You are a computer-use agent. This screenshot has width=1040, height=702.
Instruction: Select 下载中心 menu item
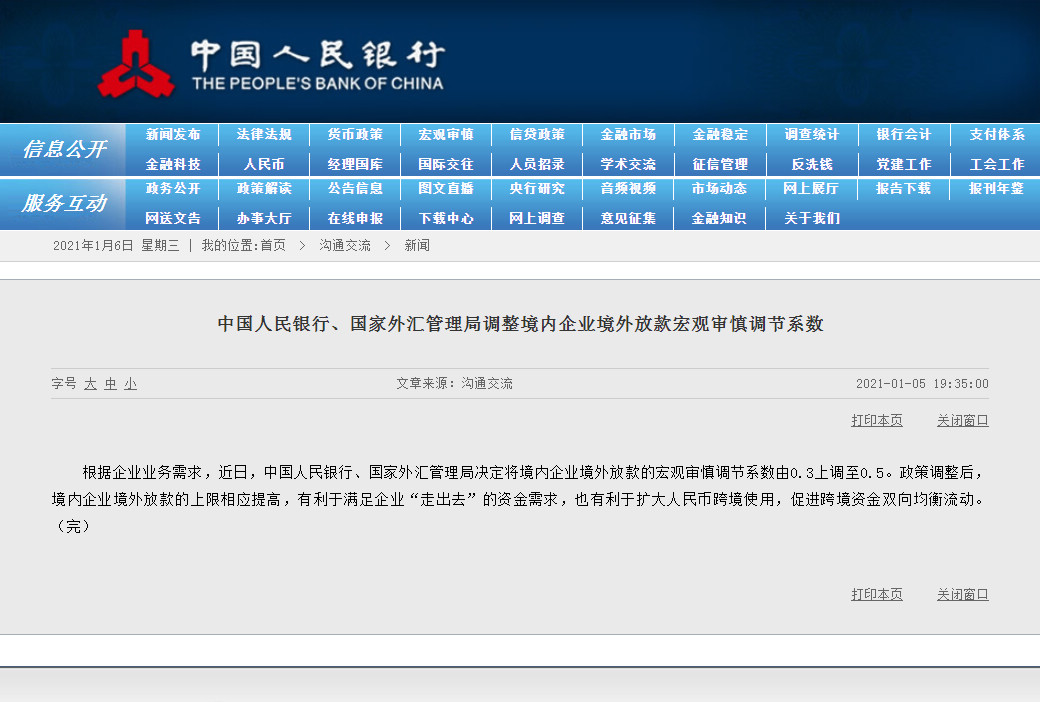tap(446, 218)
